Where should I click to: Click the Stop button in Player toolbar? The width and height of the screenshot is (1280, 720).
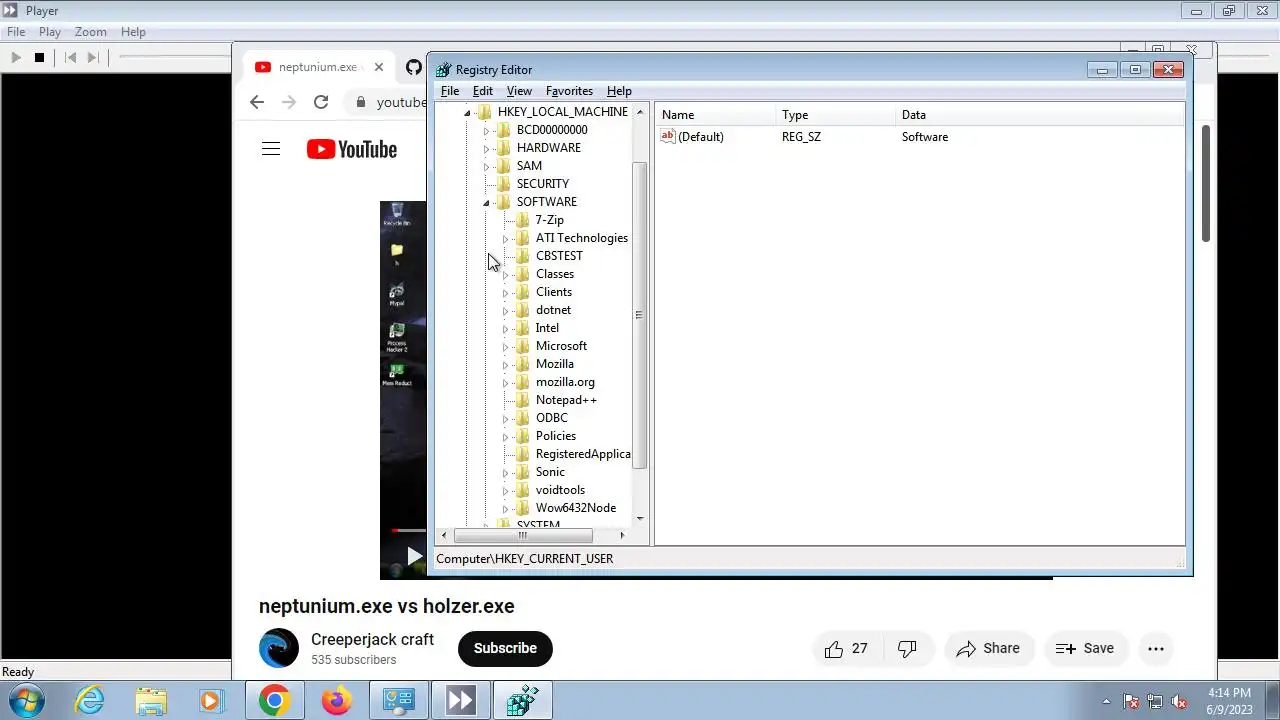click(39, 58)
